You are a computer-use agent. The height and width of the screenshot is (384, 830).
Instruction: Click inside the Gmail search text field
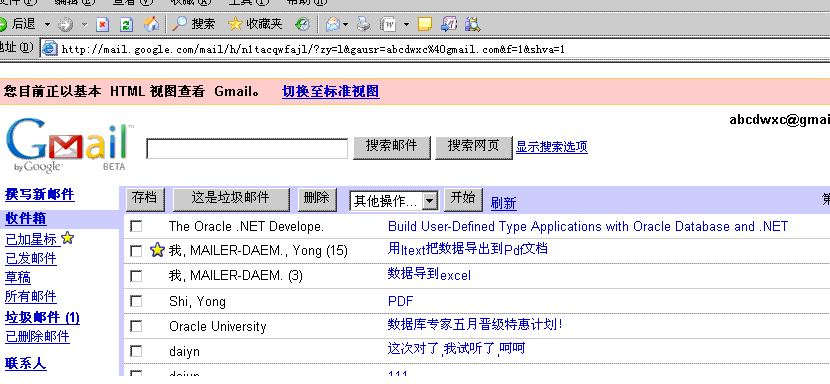pyautogui.click(x=247, y=148)
